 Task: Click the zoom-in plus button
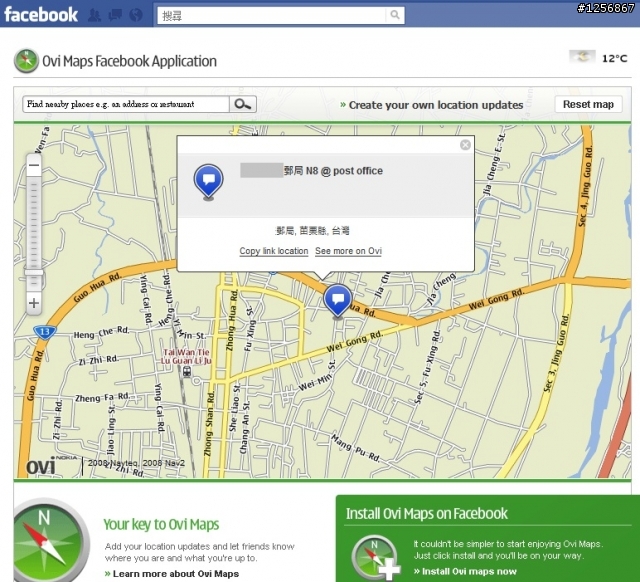point(34,303)
